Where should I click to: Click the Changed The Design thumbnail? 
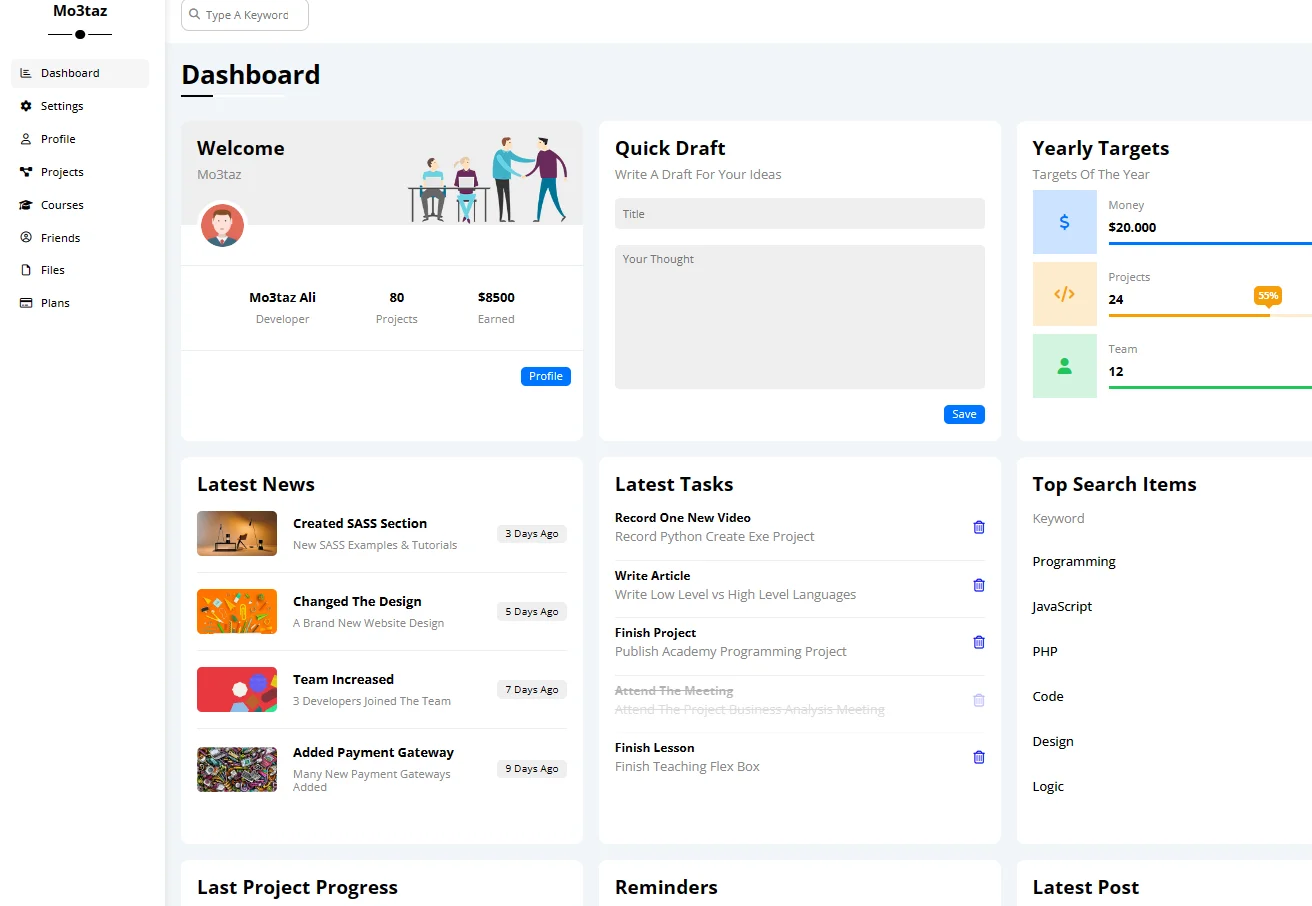(237, 611)
